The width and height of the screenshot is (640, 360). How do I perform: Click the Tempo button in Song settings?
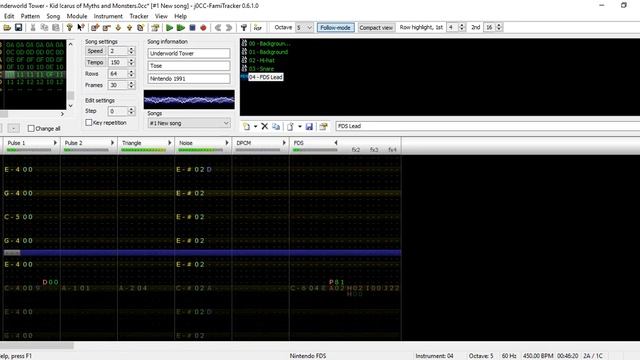(x=95, y=62)
